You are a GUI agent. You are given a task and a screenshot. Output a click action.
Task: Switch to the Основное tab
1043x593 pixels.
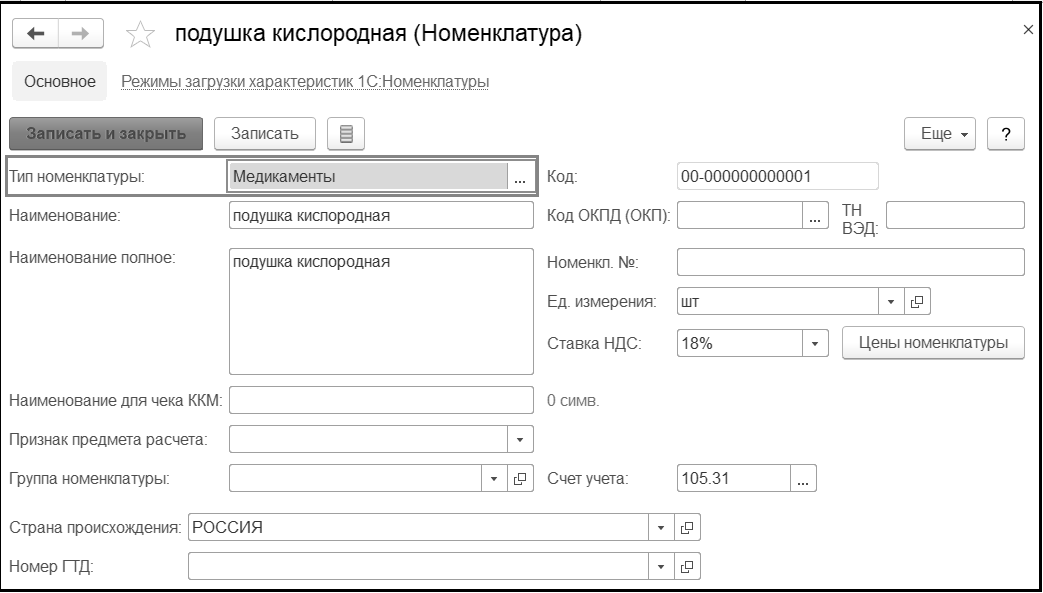click(x=59, y=82)
